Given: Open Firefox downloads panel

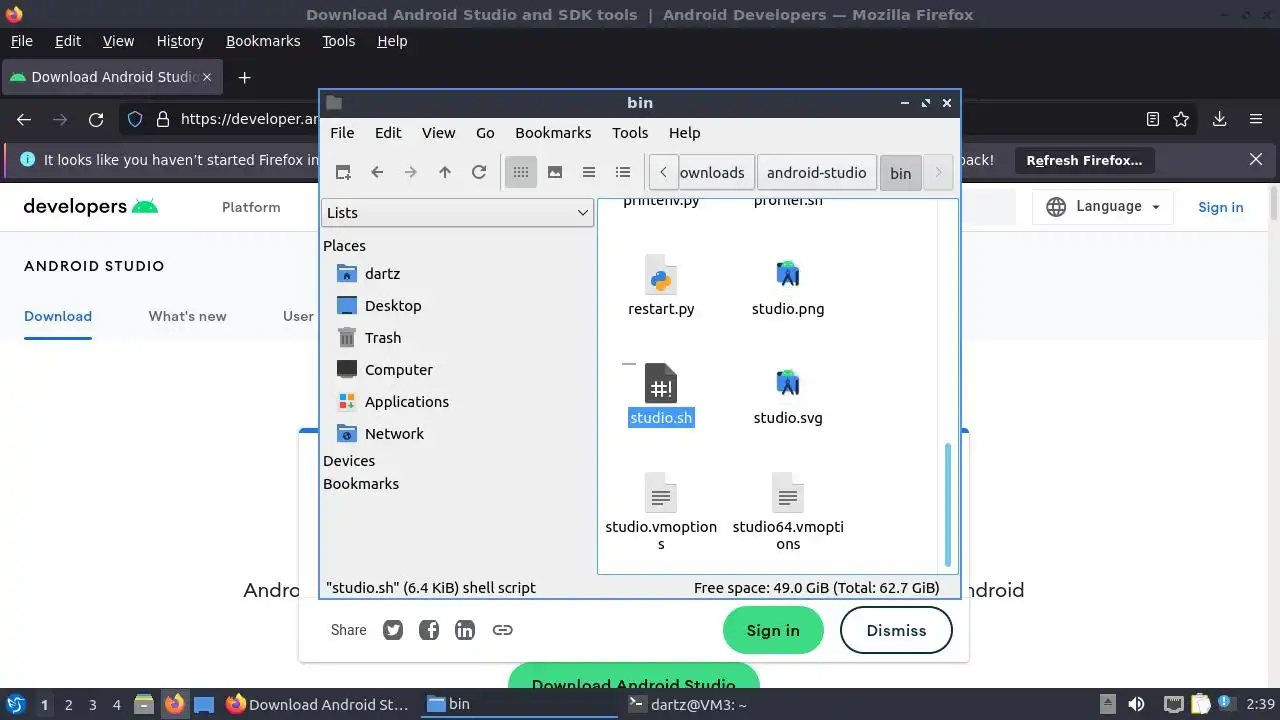Looking at the screenshot, I should point(1219,119).
